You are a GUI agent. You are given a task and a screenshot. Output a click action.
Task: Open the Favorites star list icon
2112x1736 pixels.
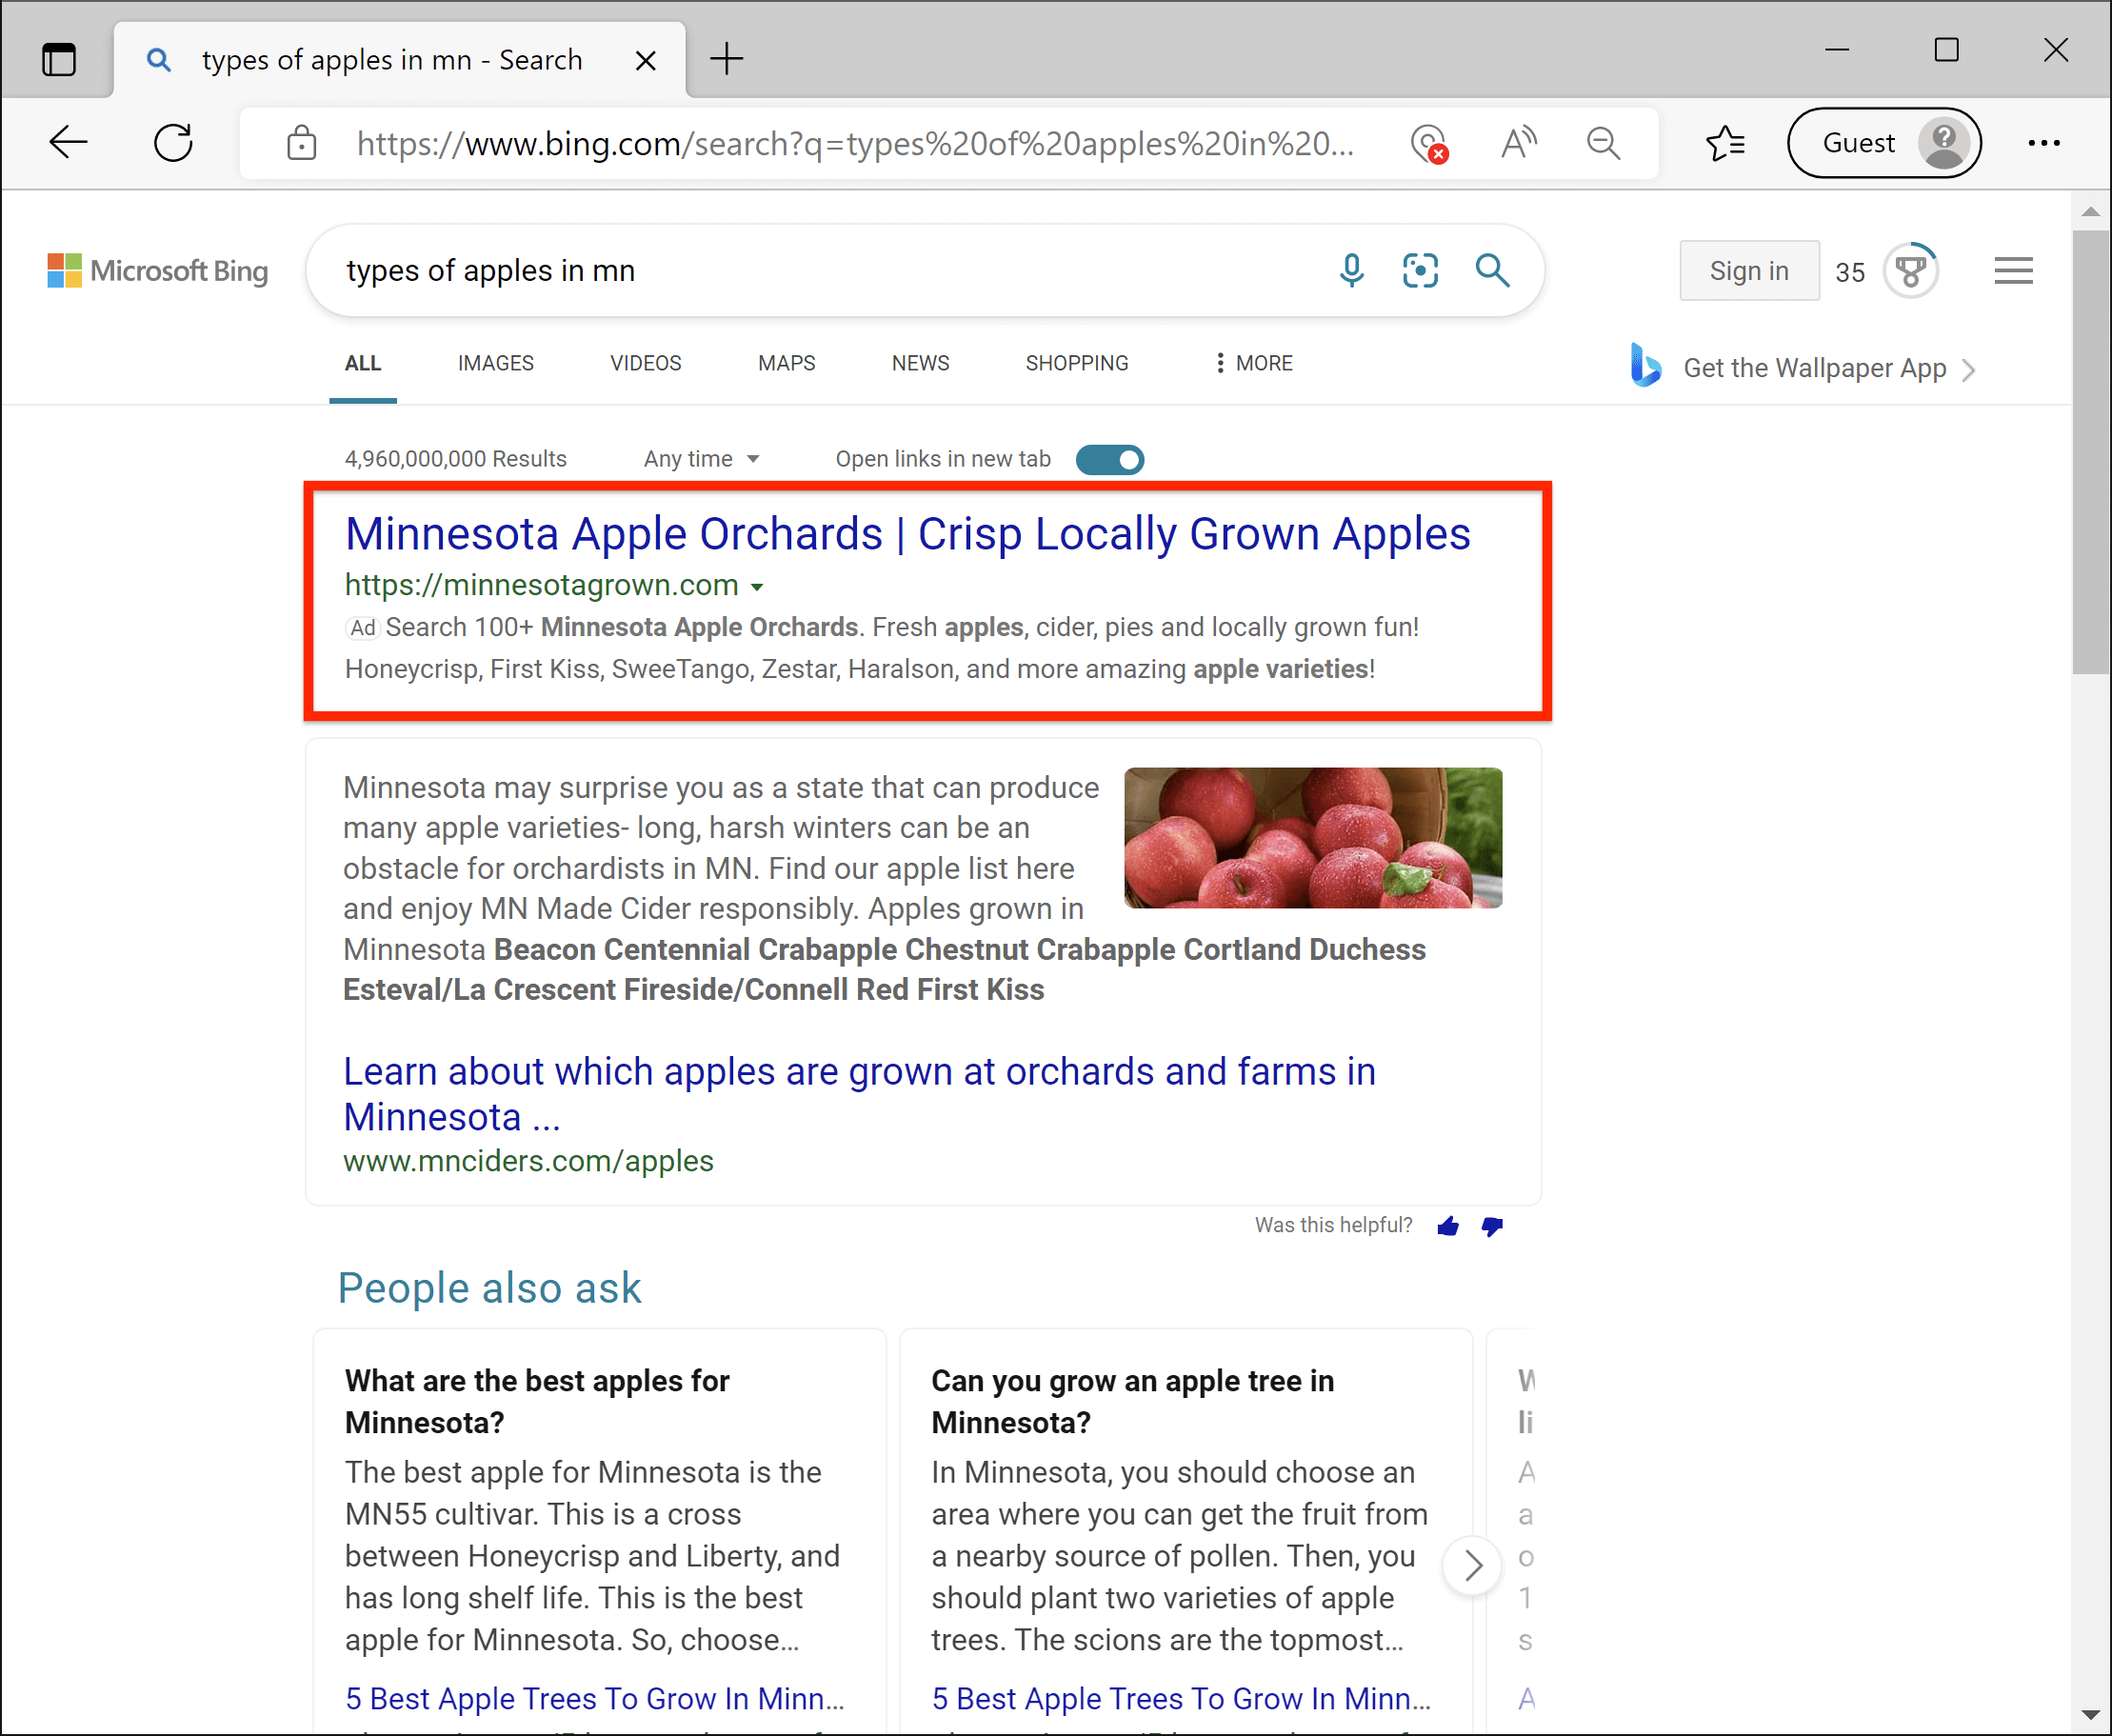1725,143
